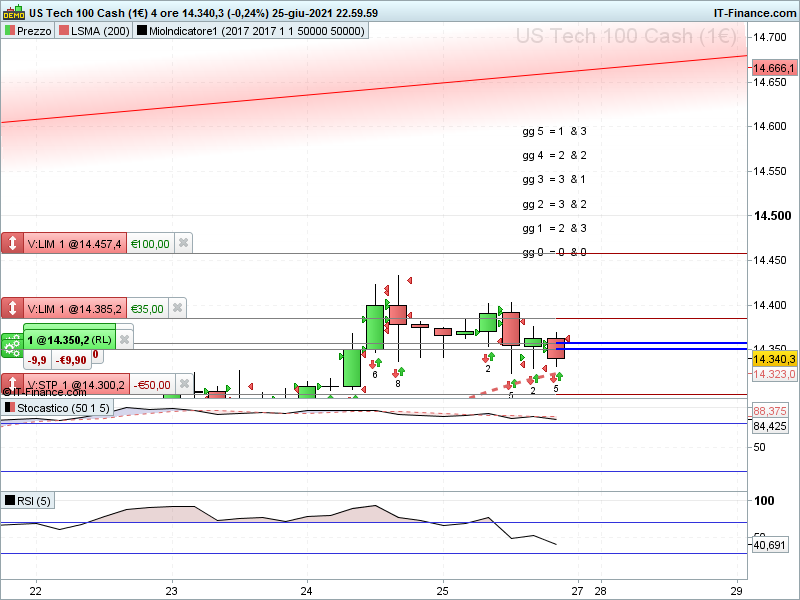Viewport: 800px width, 600px height.
Task: Click the move arrow on V:LIM 14.457,4 order
Action: 12,243
